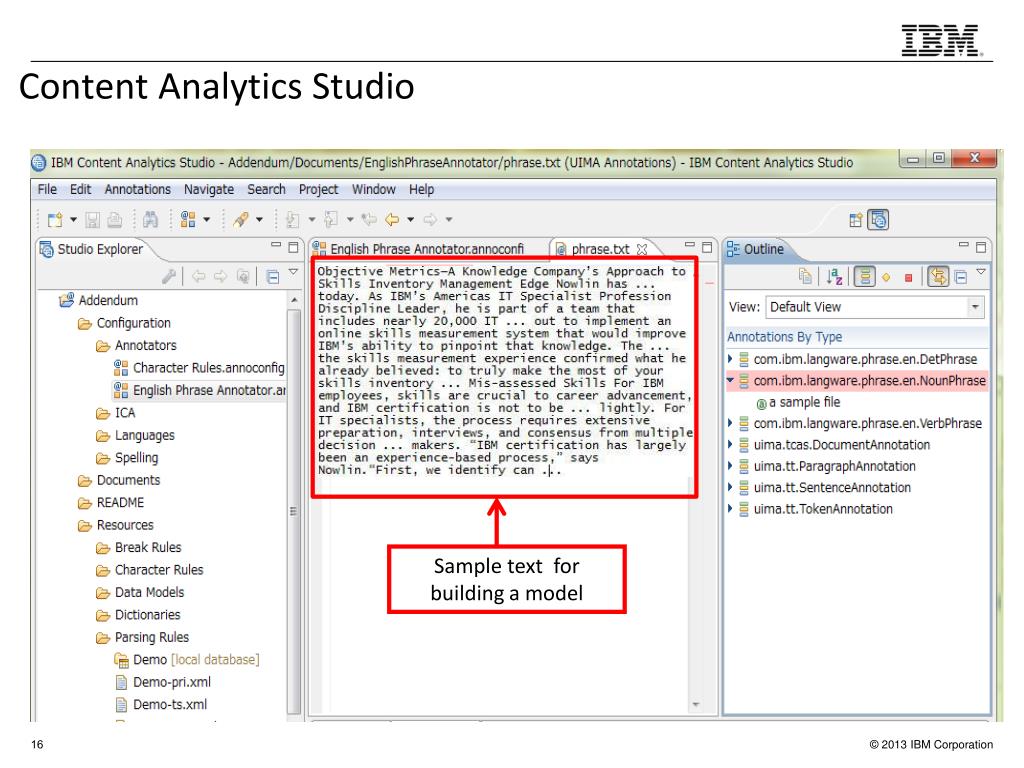The height and width of the screenshot is (768, 1024).
Task: Open the View combo box showing Default View
Action: [x=874, y=307]
